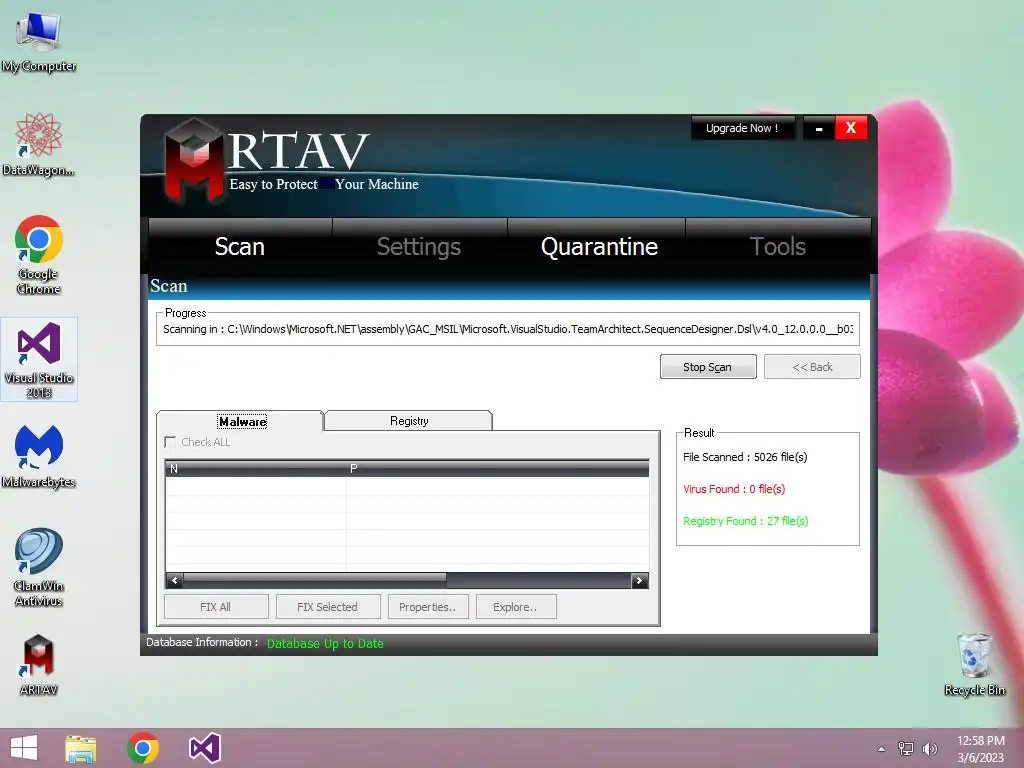Click the Explore.. button

coord(516,607)
